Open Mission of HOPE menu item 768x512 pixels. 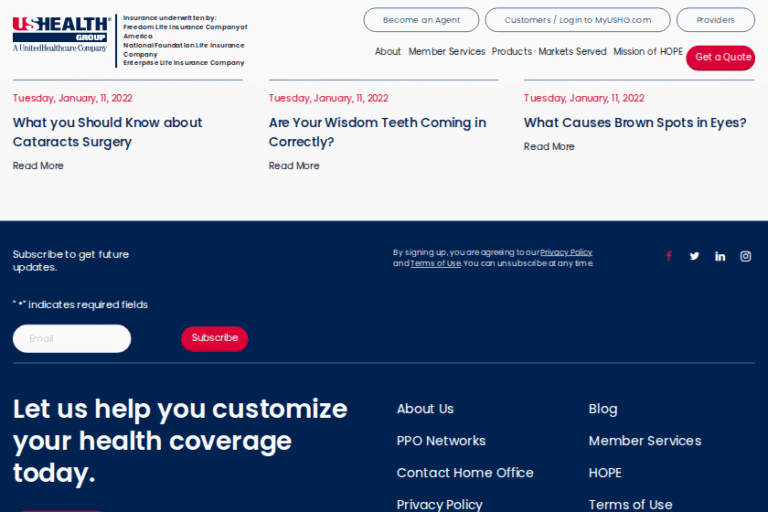click(x=647, y=52)
